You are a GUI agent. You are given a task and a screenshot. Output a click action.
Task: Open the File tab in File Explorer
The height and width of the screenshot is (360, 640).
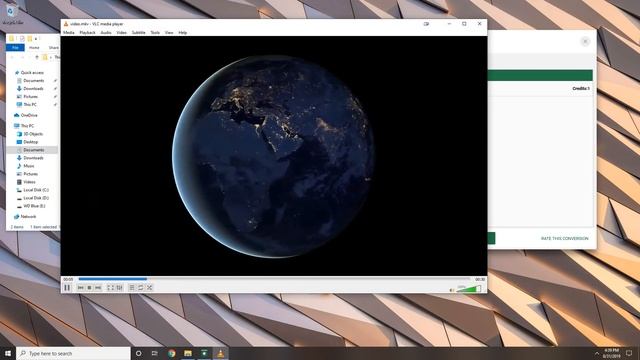point(15,48)
